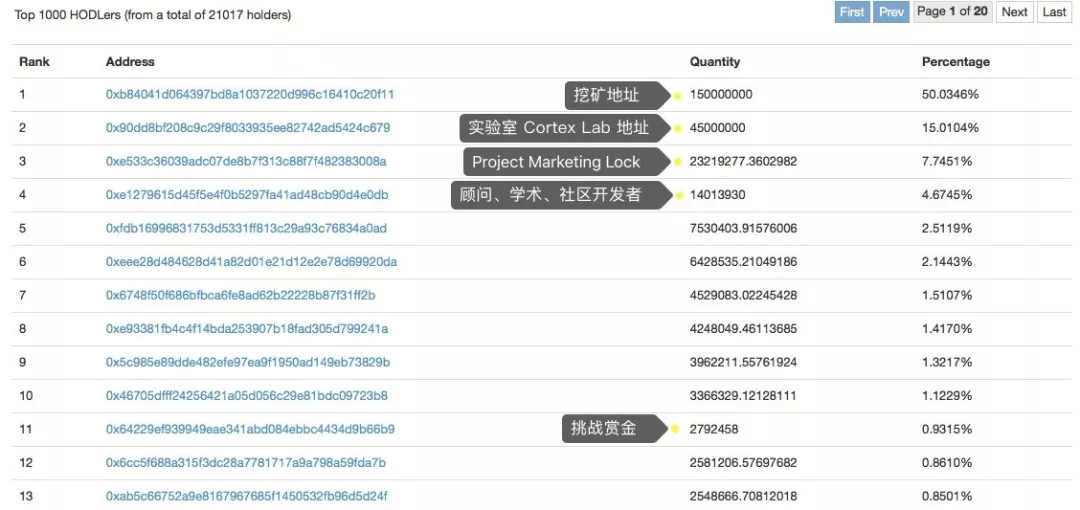Open address 0x90dd8bf208c9c29f8033935ee82742ad5424c679
Image resolution: width=1080 pixels, height=510 pixels.
[x=248, y=128]
